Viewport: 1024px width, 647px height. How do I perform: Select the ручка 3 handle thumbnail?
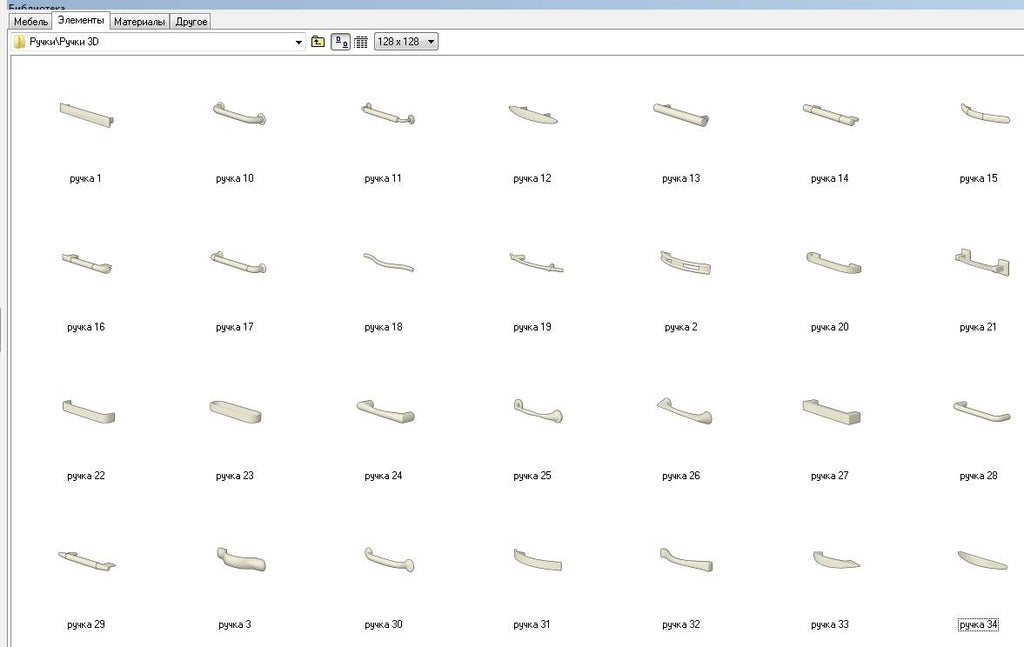tap(241, 560)
